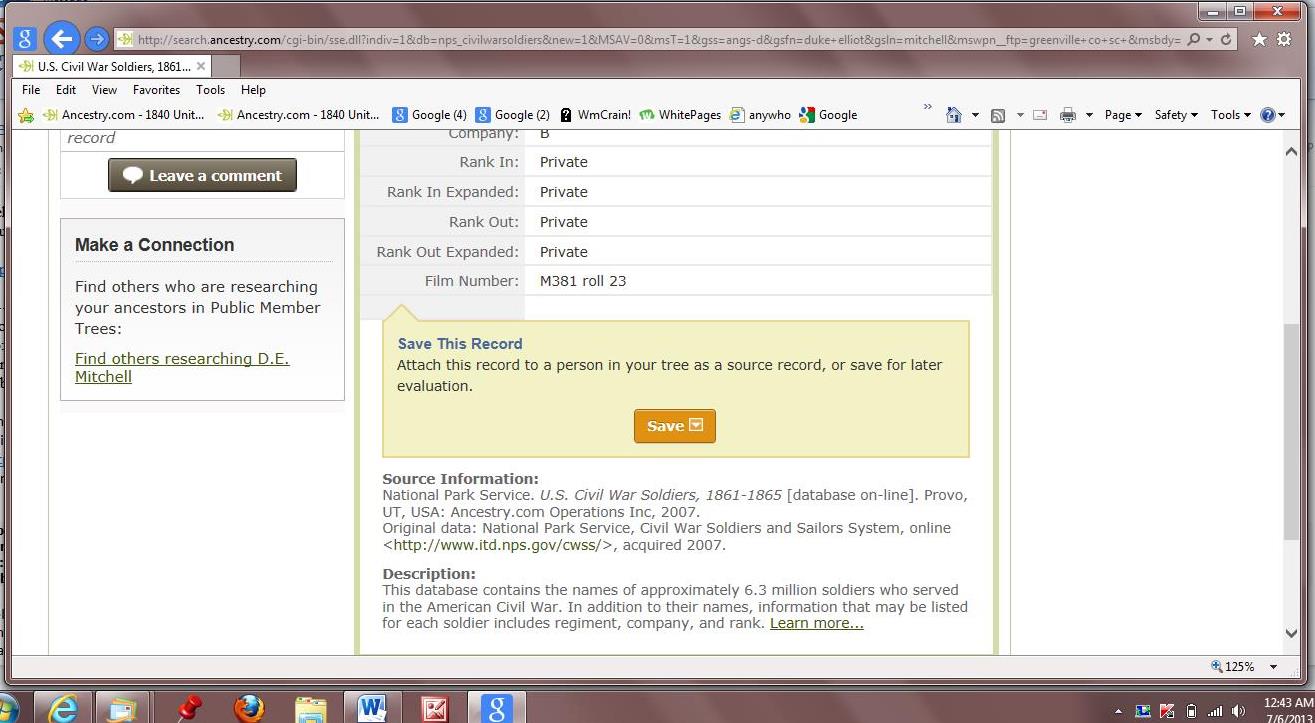
Task: Follow the Learn more link
Action: click(817, 623)
